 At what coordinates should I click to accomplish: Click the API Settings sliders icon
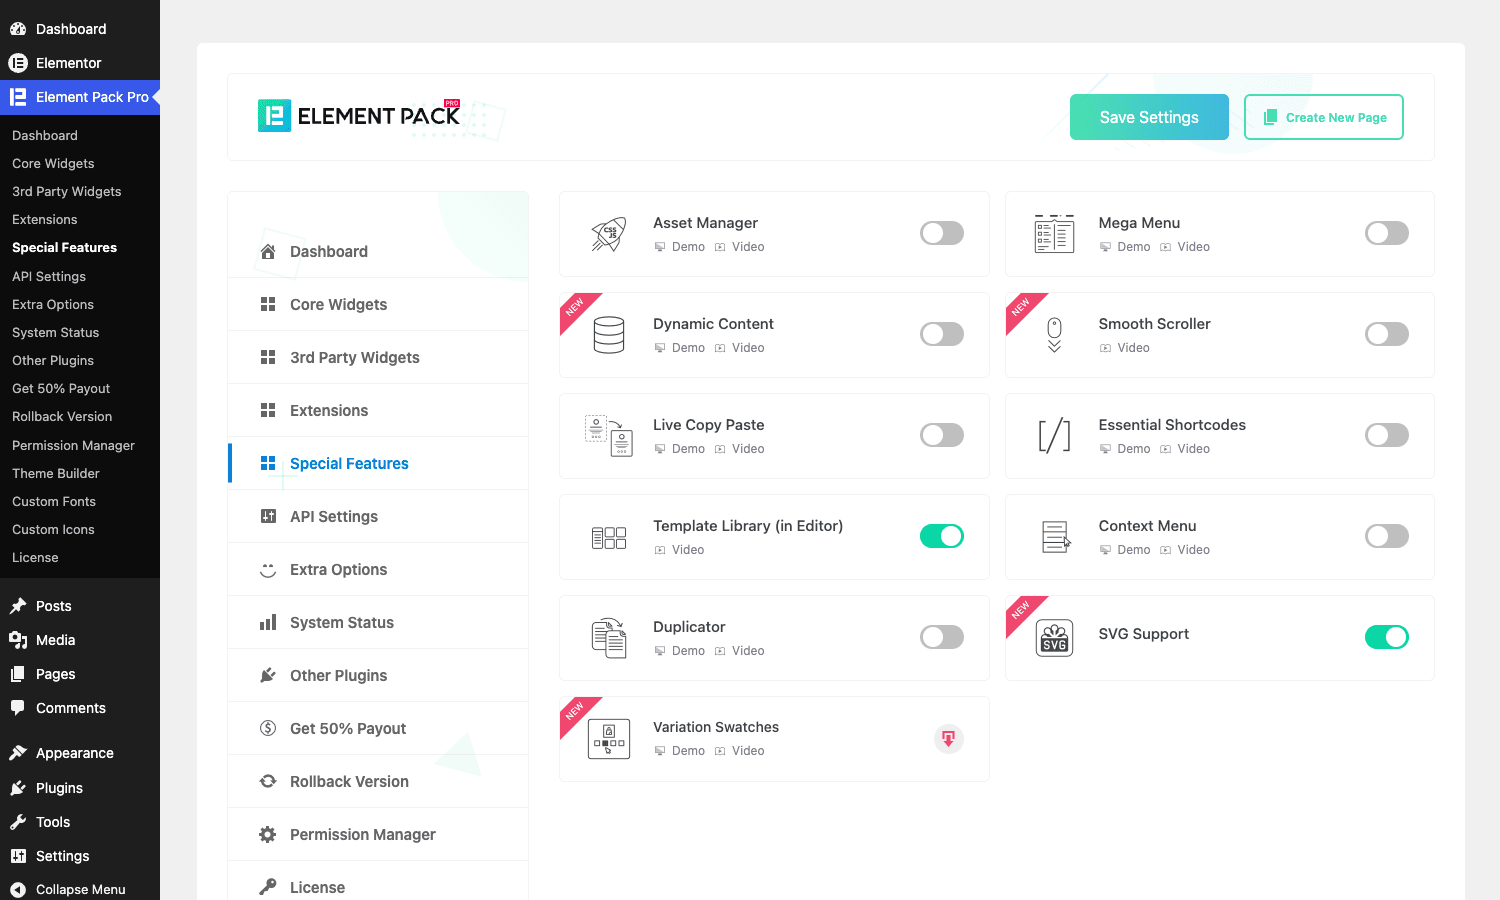[268, 516]
